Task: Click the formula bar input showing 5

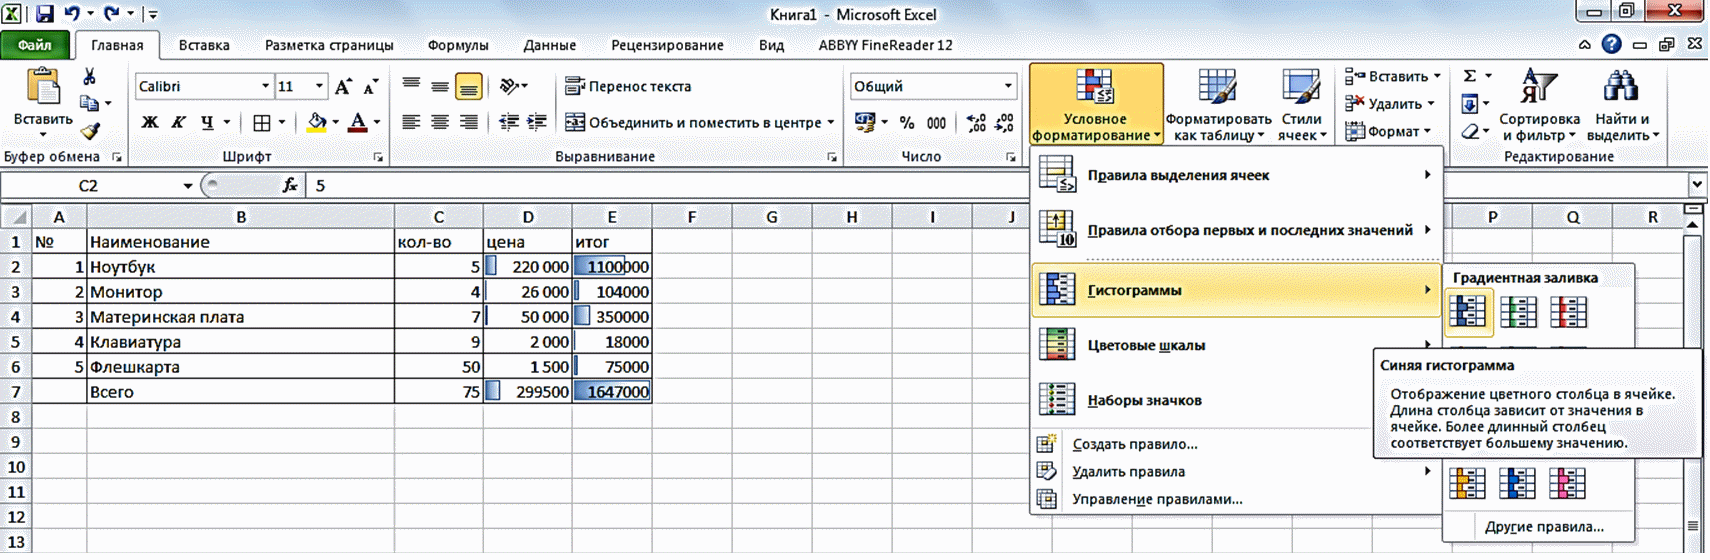Action: pos(997,185)
